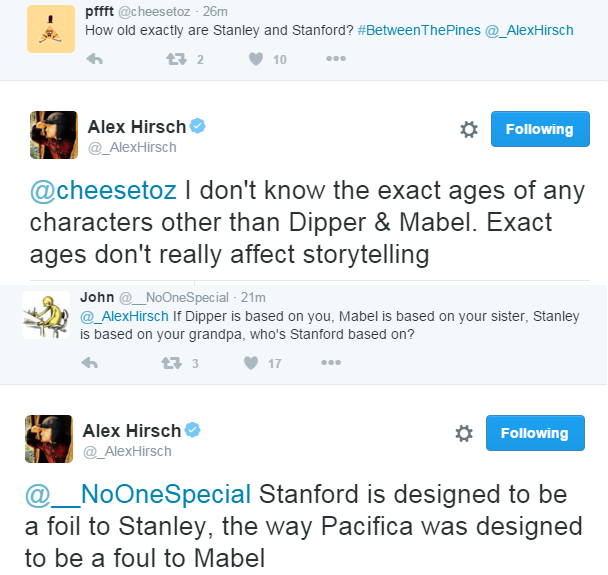Open gear settings menu on first Alex Hirsch tweet
Screen dimensions: 608x575
[468, 129]
